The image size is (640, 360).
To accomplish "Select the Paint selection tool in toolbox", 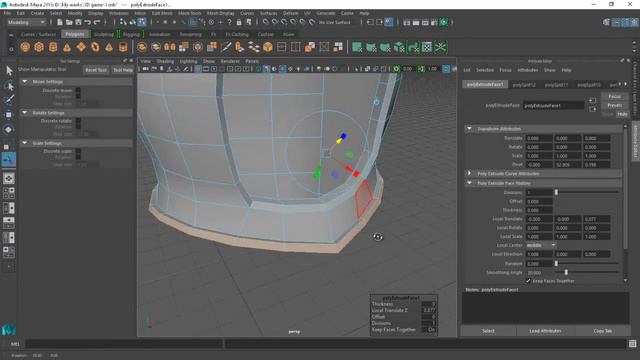I will point(9,100).
